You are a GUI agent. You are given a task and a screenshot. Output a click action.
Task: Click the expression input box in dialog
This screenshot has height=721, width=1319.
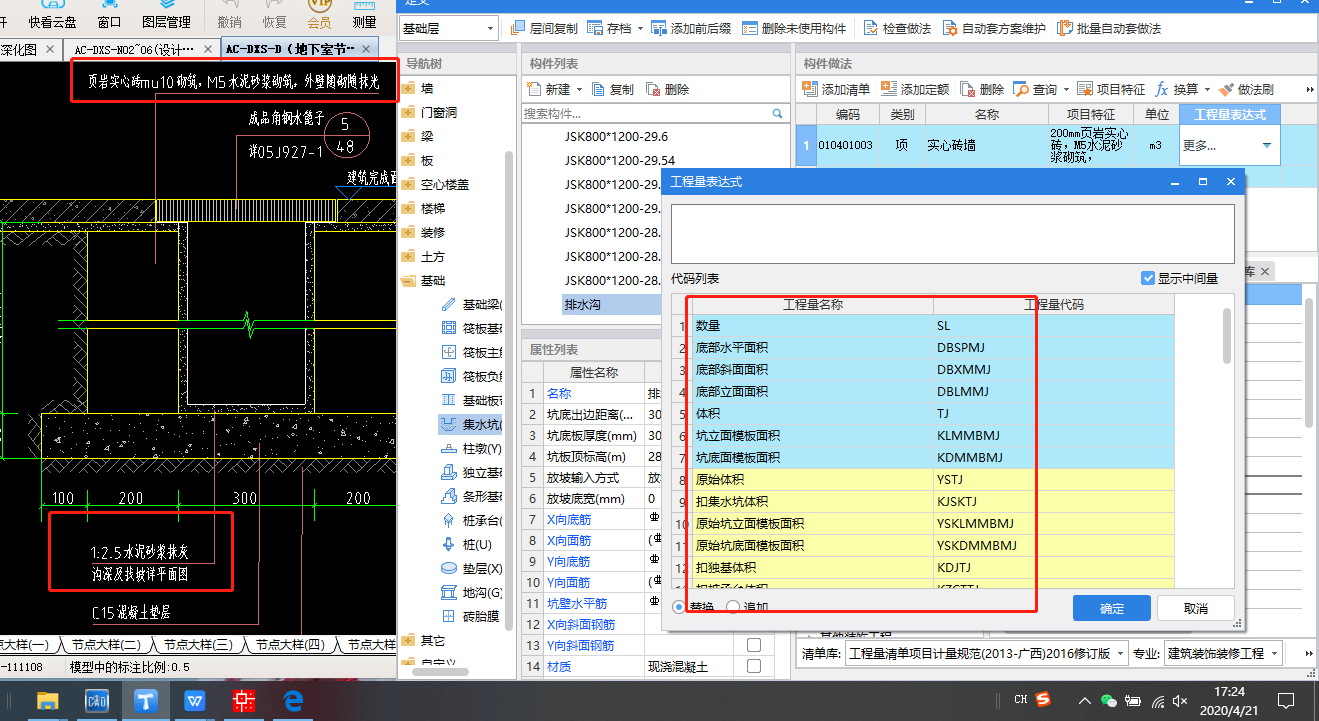pos(952,234)
